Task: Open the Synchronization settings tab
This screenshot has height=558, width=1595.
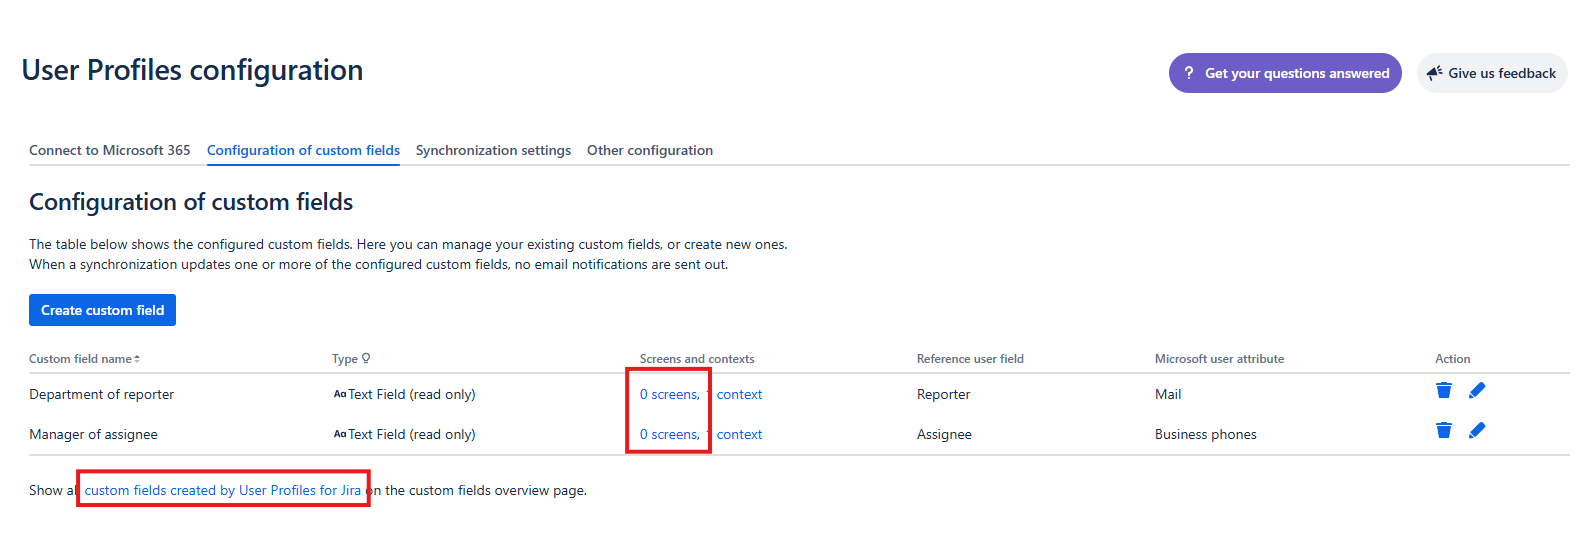Action: 493,150
